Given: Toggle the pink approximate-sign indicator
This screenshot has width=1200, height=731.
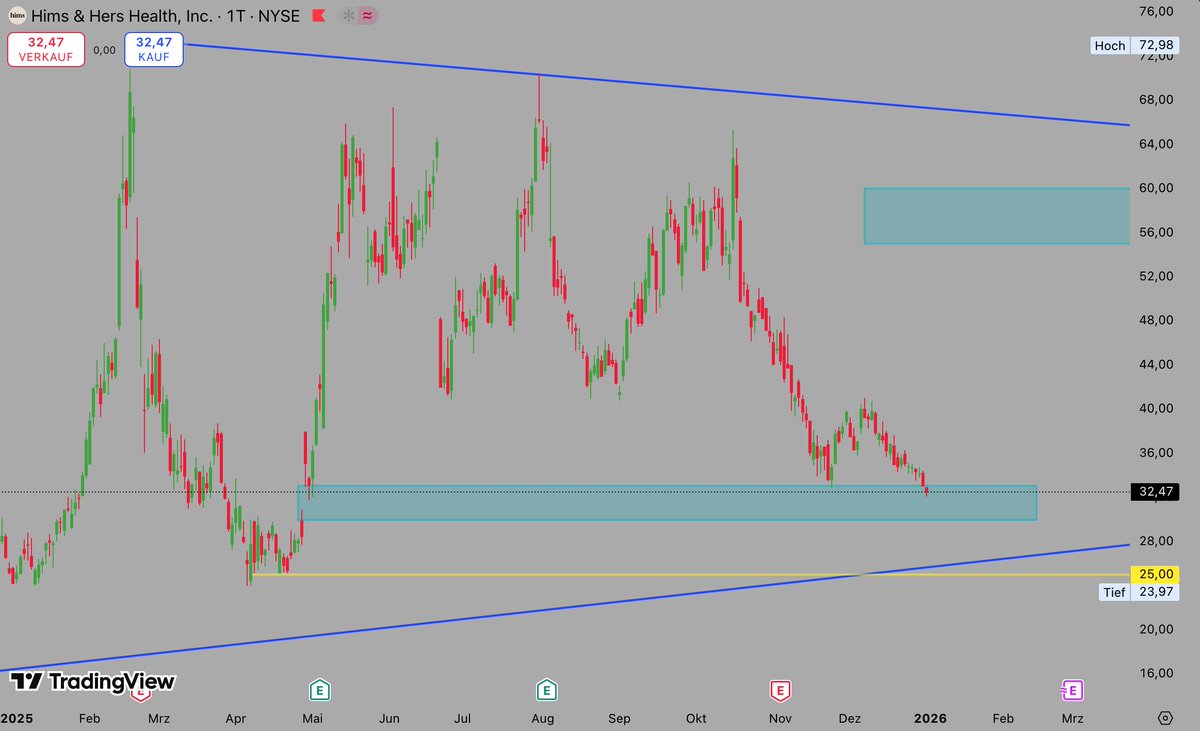Looking at the screenshot, I should coord(367,16).
